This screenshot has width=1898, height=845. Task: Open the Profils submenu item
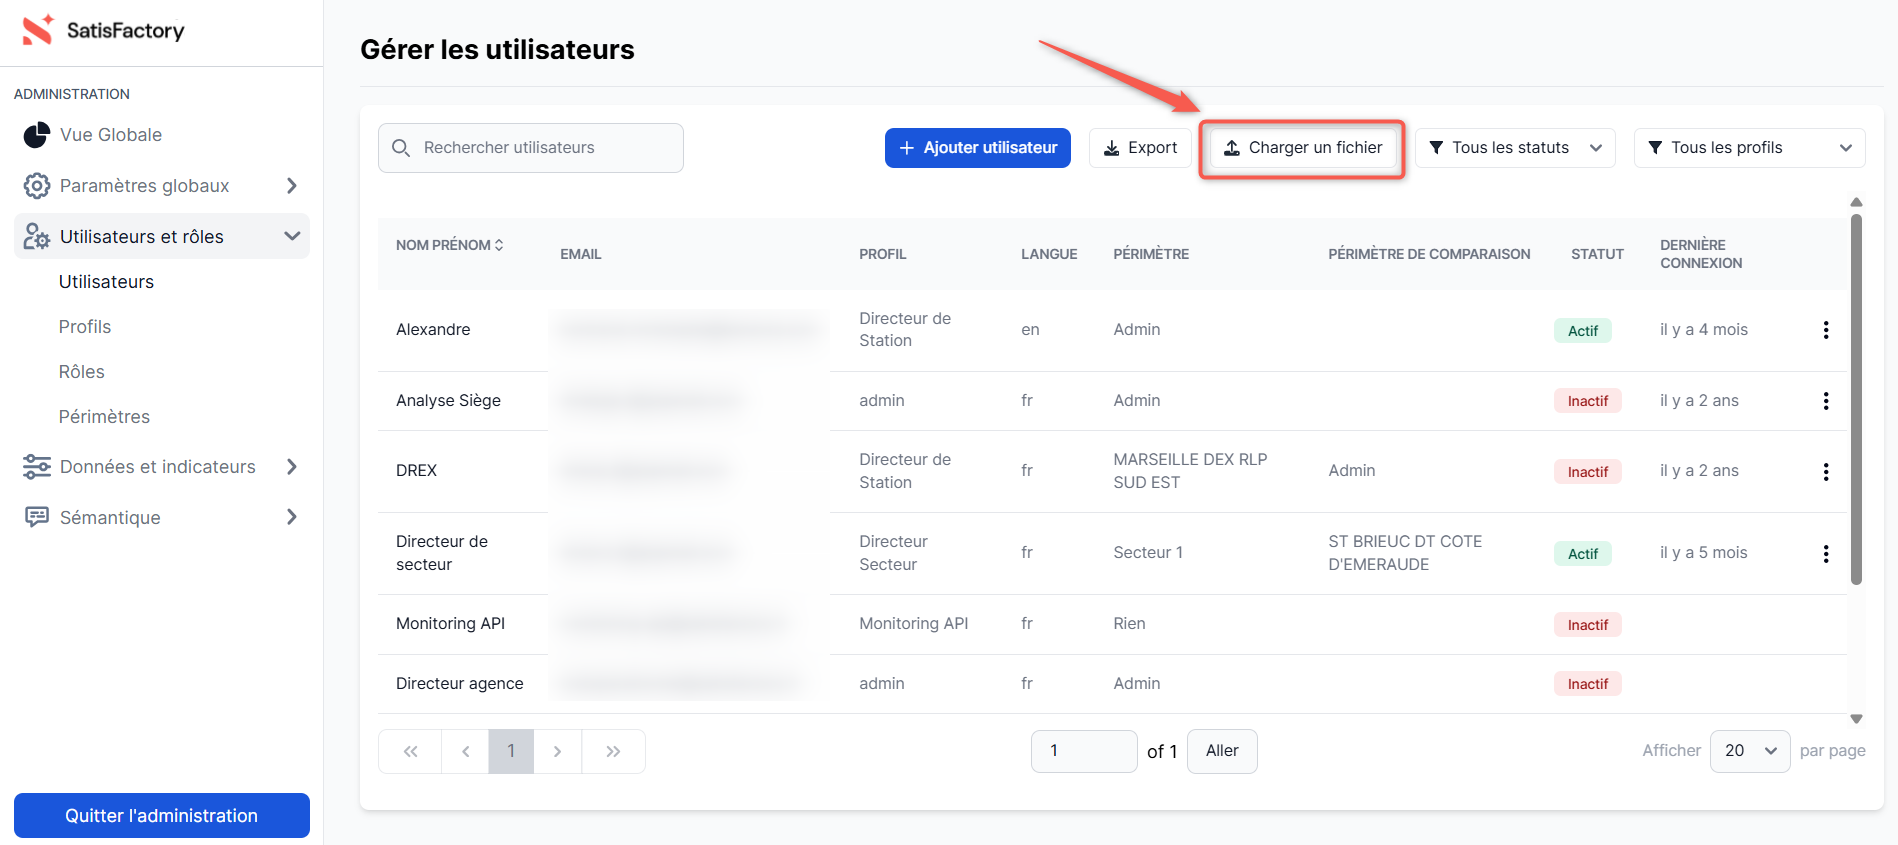(x=85, y=327)
